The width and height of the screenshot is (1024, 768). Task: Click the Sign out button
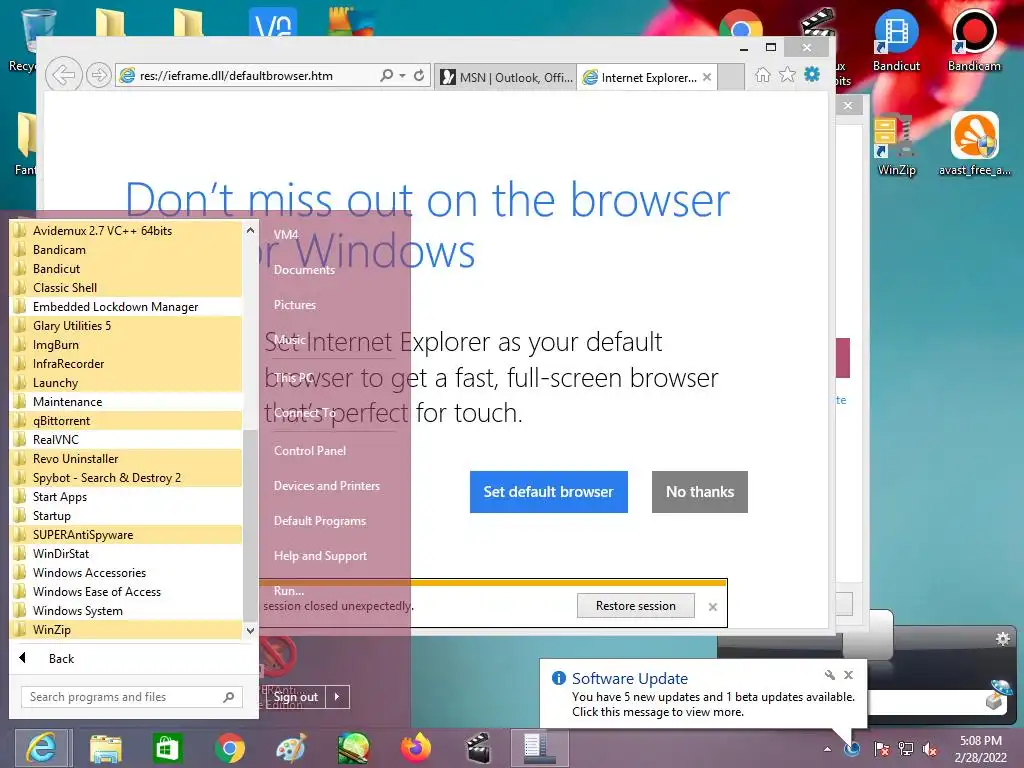pyautogui.click(x=296, y=697)
